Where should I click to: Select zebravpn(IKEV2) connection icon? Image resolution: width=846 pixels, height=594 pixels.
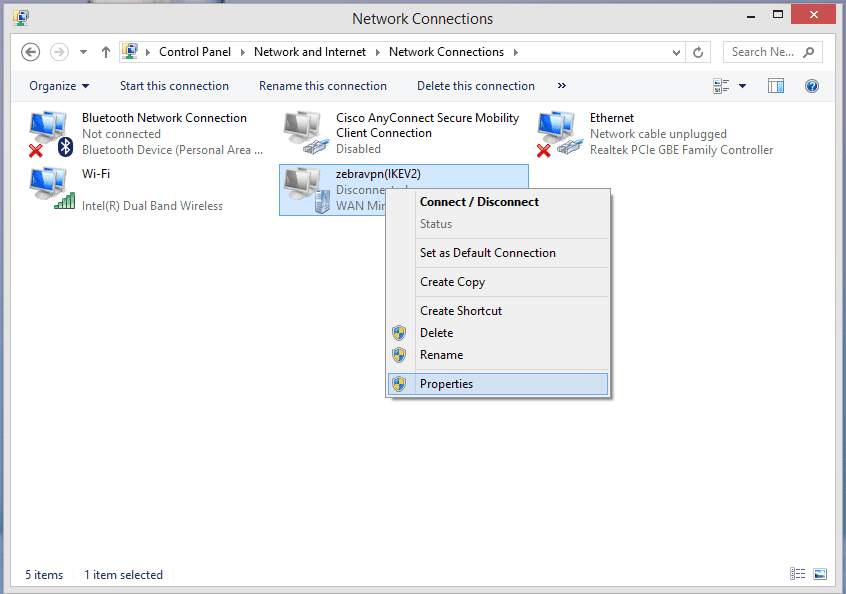[306, 189]
